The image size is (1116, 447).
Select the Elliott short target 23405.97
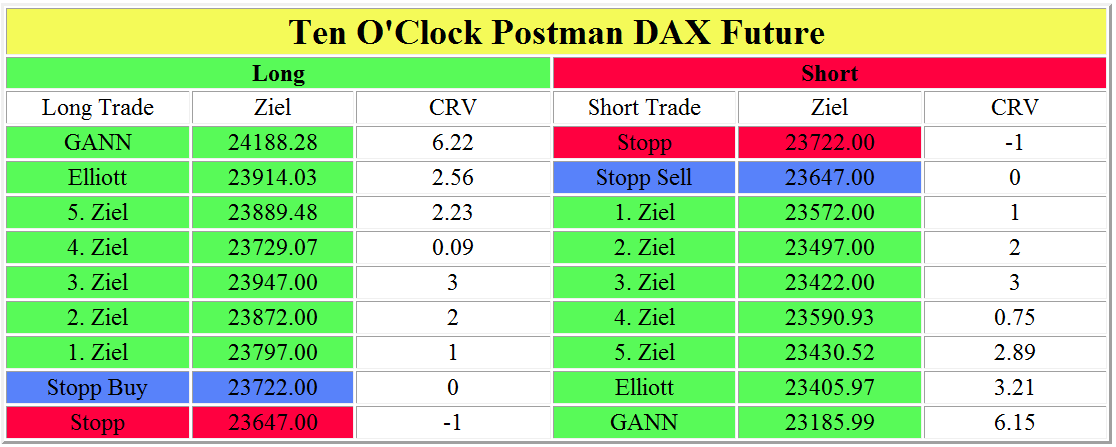[x=830, y=388]
